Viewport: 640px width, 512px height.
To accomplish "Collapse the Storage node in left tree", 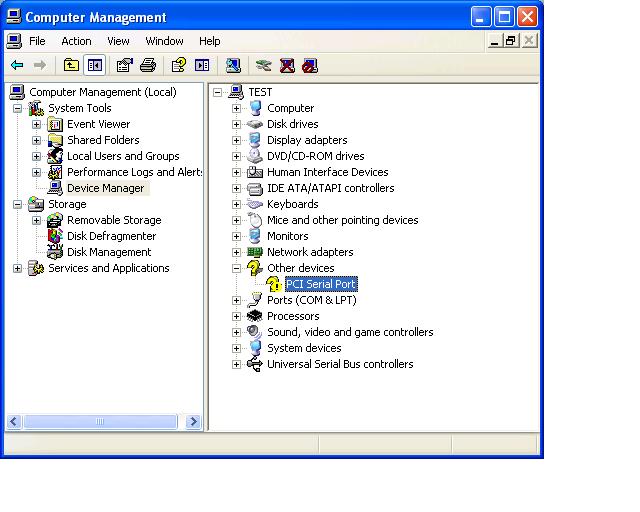I will pos(18,204).
